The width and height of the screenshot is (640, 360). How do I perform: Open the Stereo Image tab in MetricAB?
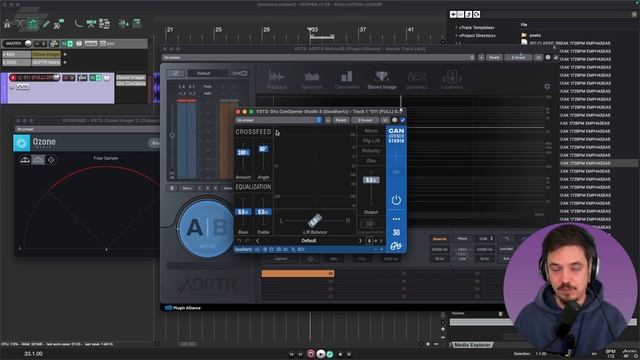click(382, 80)
